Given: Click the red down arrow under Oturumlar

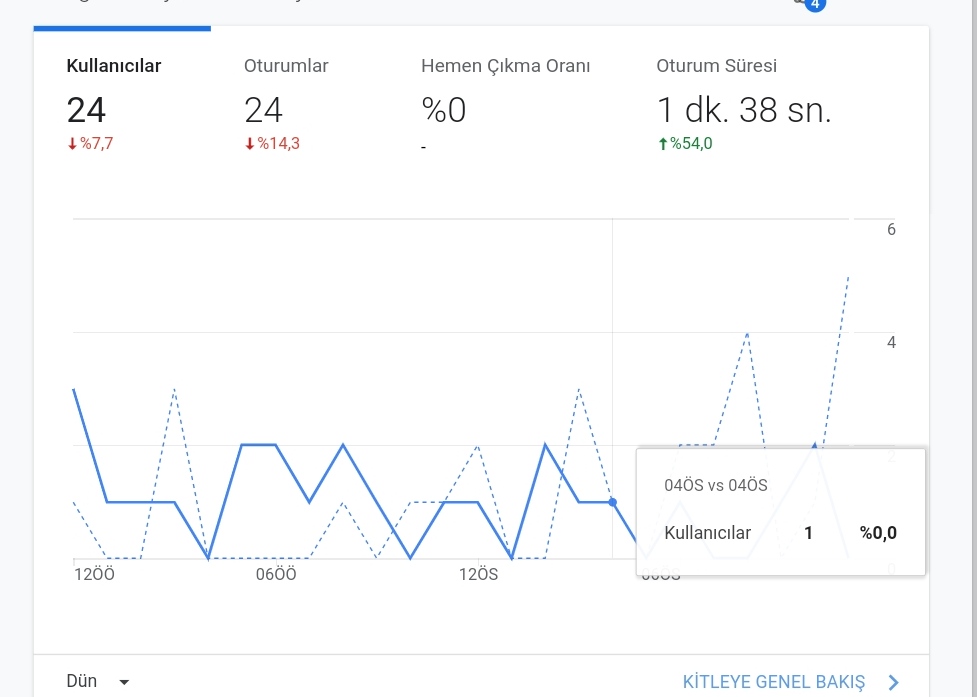Looking at the screenshot, I should [249, 144].
